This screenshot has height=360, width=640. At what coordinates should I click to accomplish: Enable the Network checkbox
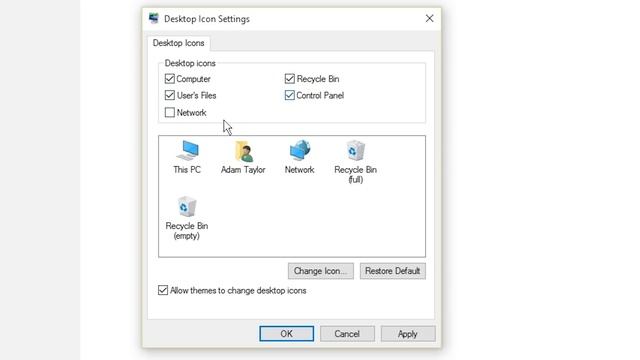tap(170, 112)
